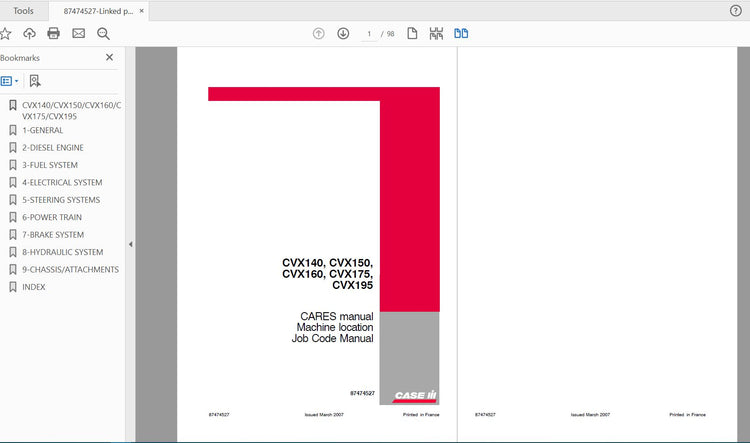The width and height of the screenshot is (750, 443).
Task: Click bookmark icon beside 7-BRAKE SYSTEM
Action: [13, 235]
